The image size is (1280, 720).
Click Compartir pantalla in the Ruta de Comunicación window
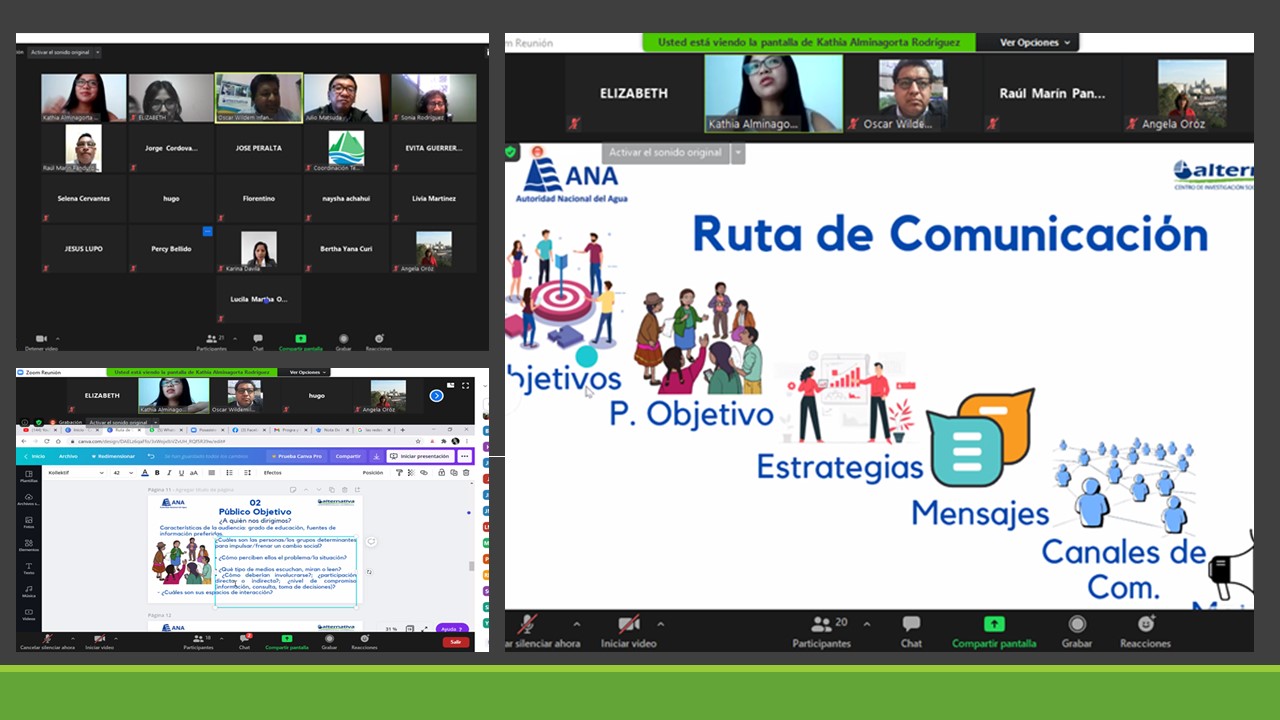point(994,632)
